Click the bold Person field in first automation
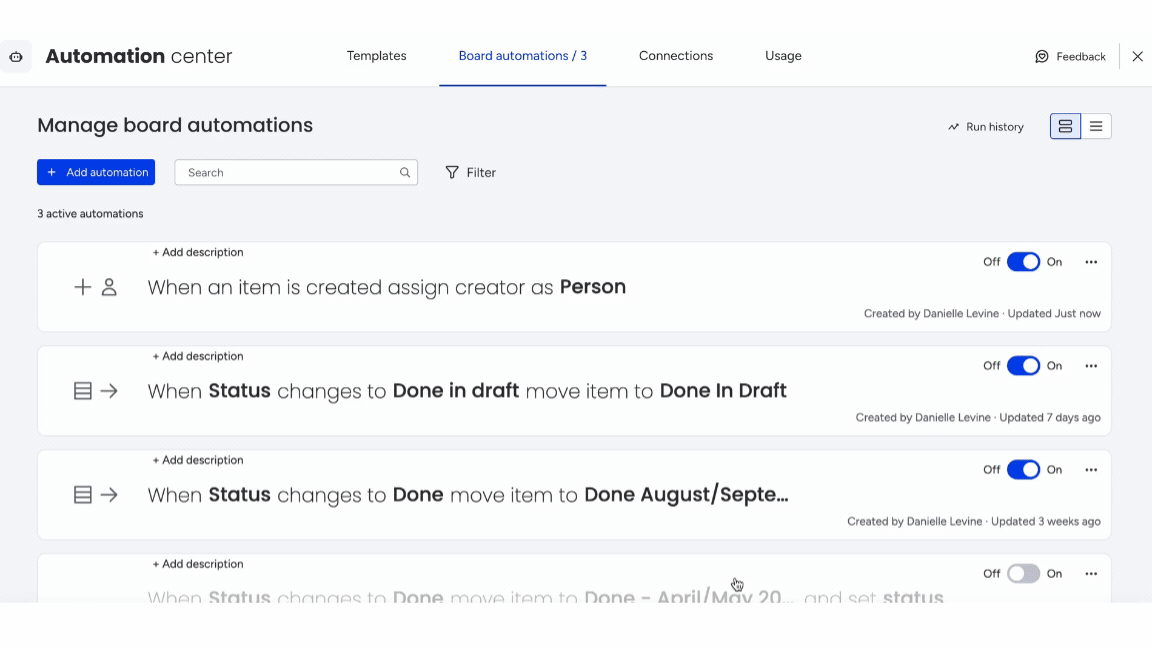This screenshot has height=648, width=1152. tap(593, 287)
